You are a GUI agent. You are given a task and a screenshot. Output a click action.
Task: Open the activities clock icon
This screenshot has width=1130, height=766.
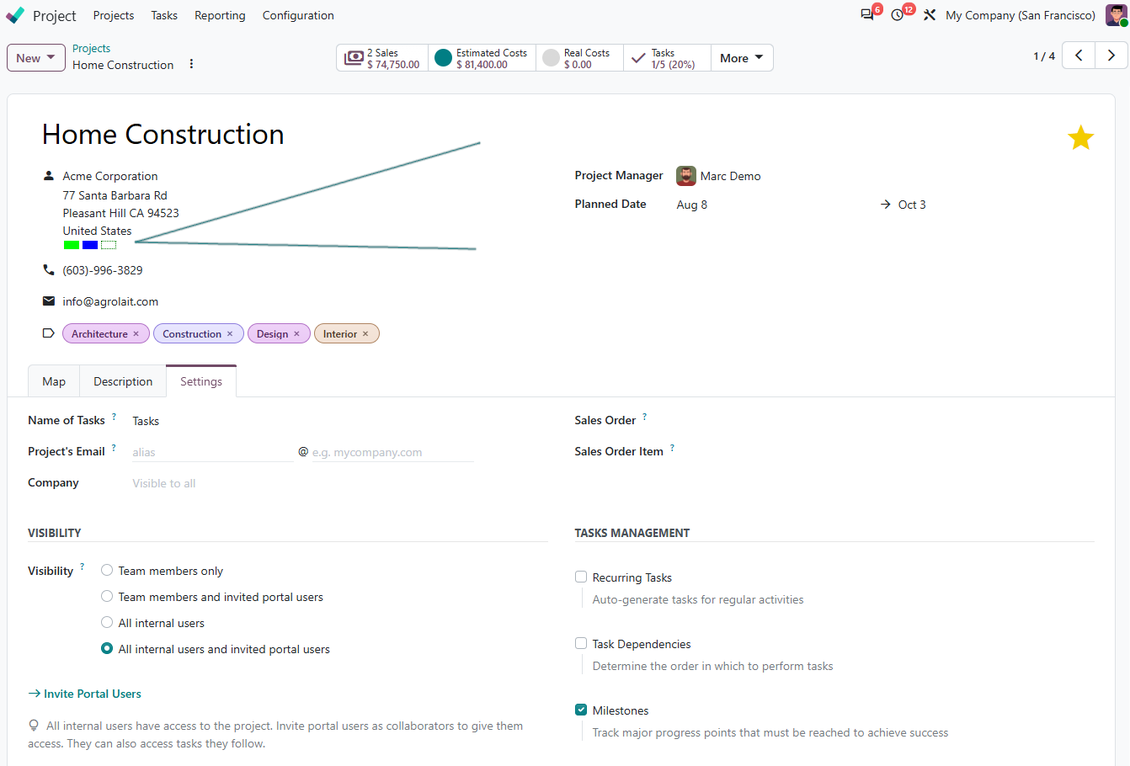click(897, 15)
